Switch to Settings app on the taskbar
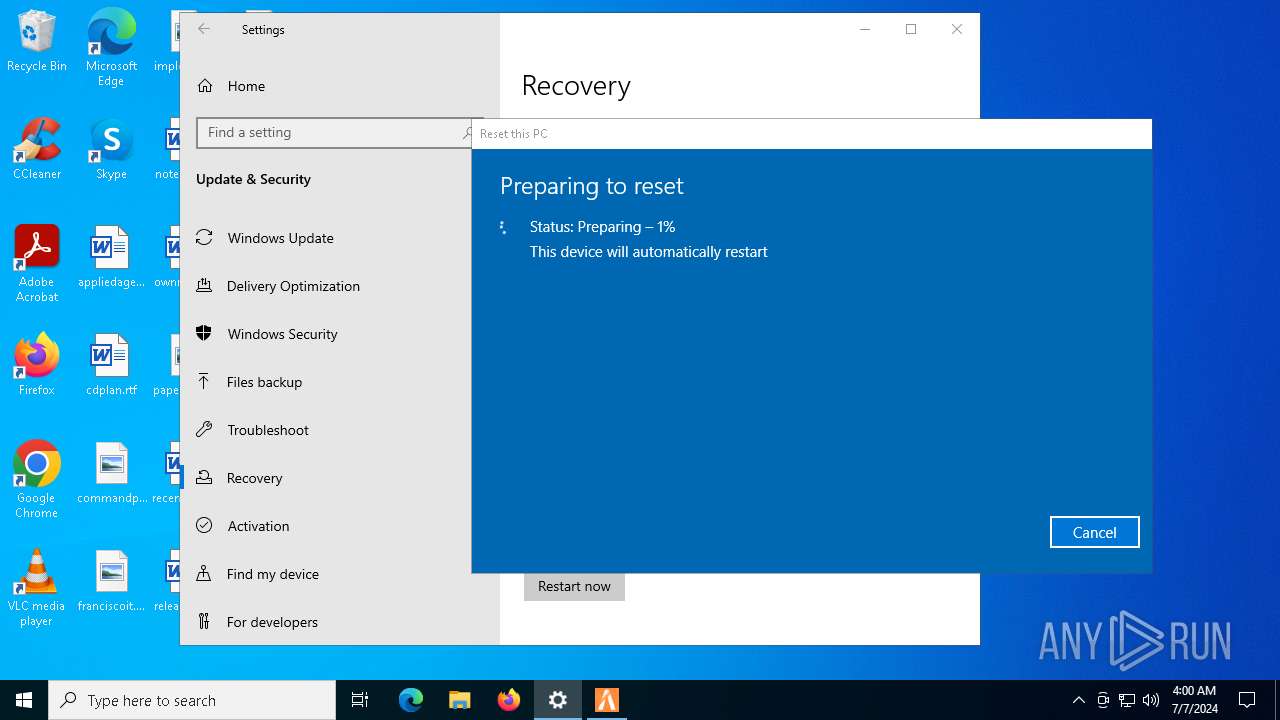Viewport: 1280px width, 720px height. pyautogui.click(x=558, y=700)
